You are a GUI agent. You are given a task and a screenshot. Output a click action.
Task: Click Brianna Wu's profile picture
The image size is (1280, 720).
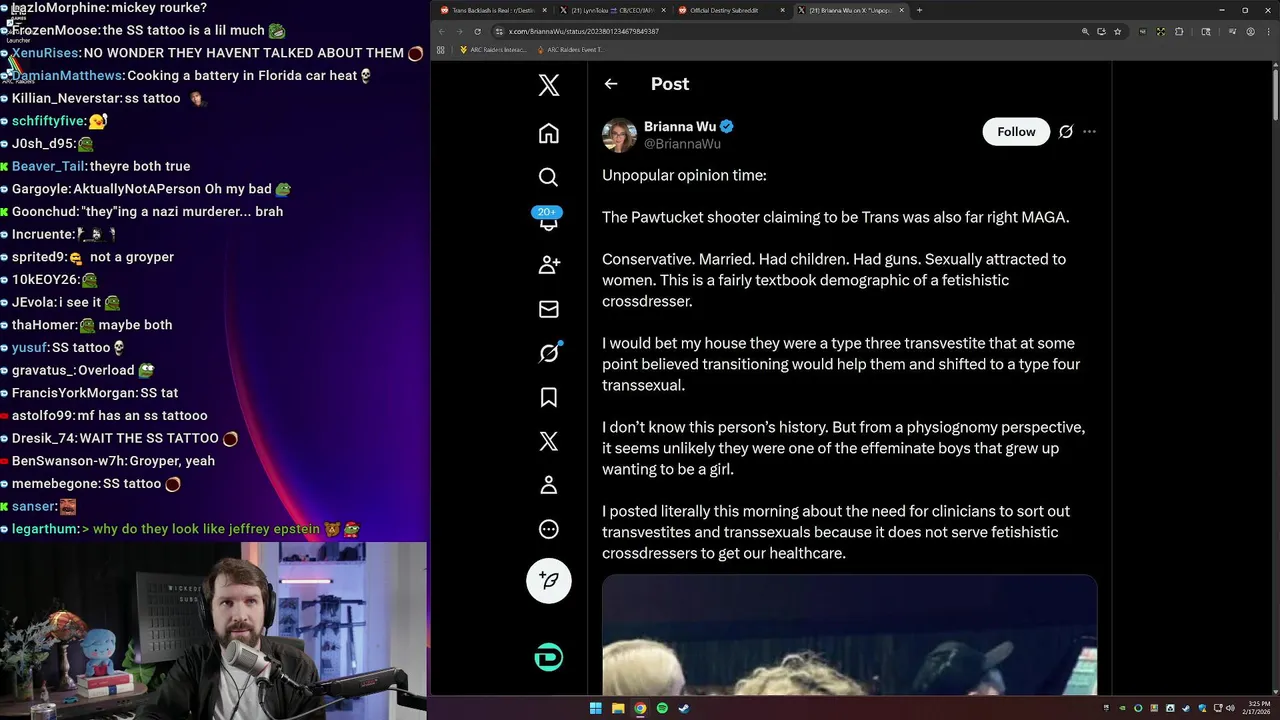(619, 134)
